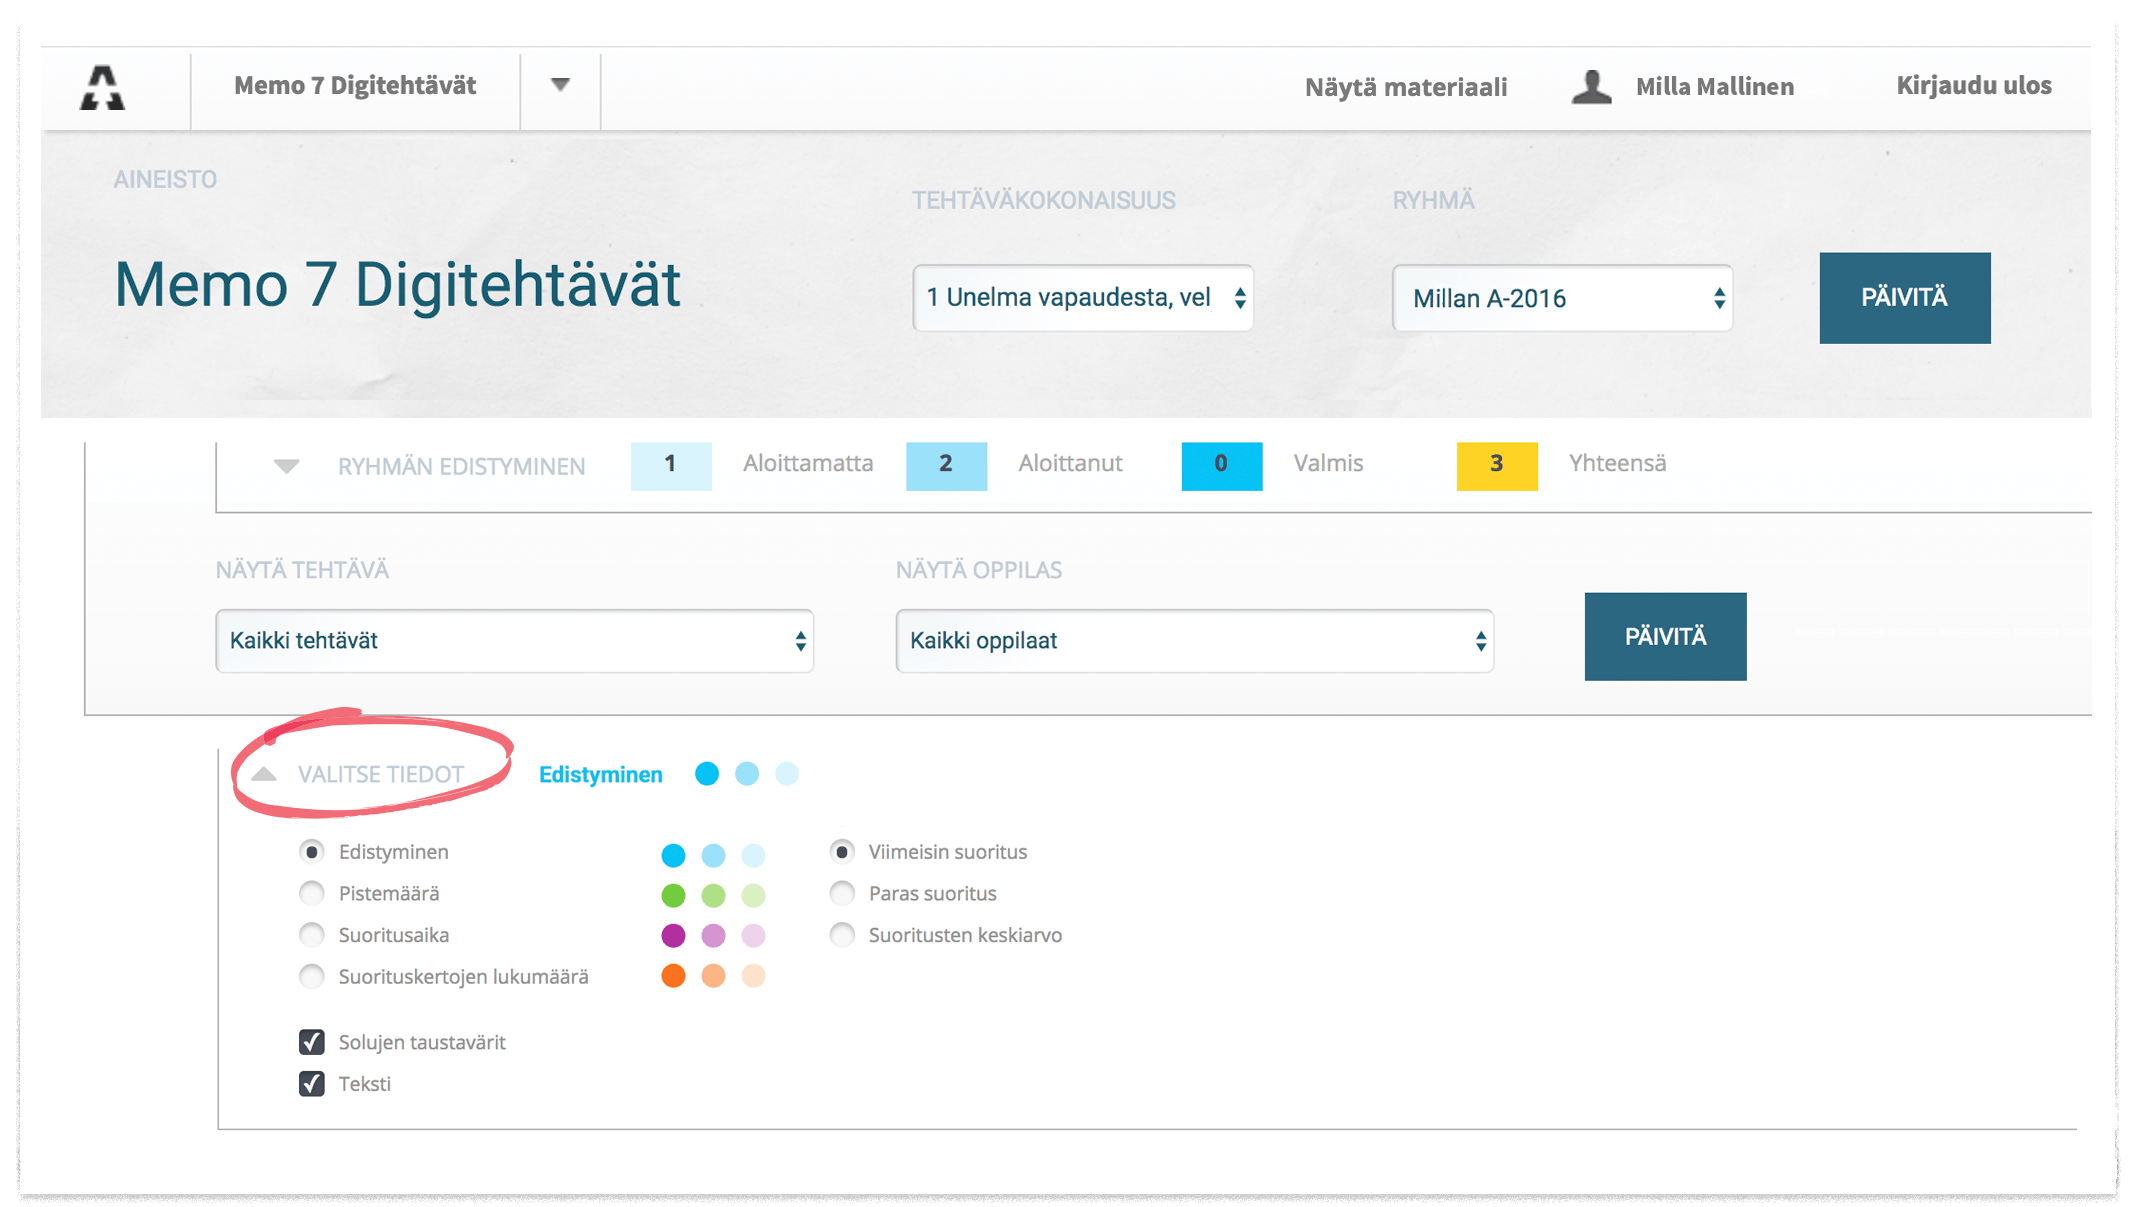Select the Suoritusaika radio button
The width and height of the screenshot is (2138, 1207).
tap(312, 935)
